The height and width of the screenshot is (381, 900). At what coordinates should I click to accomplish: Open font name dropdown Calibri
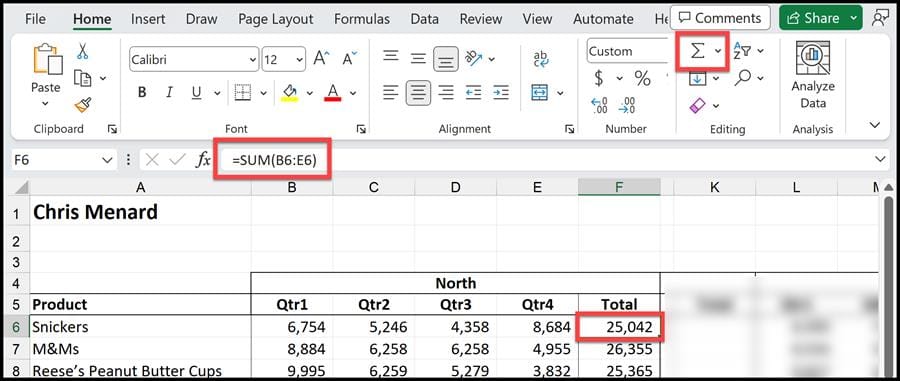pyautogui.click(x=253, y=60)
